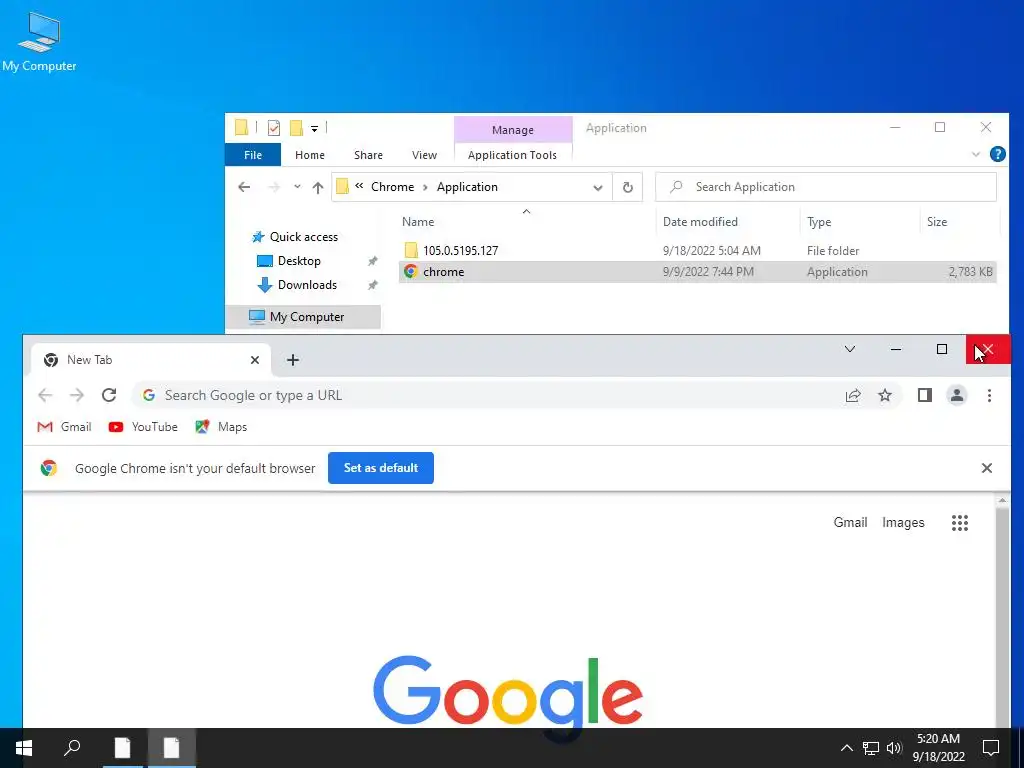The image size is (1024, 768).
Task: Open Chrome profile avatar
Action: coord(957,395)
